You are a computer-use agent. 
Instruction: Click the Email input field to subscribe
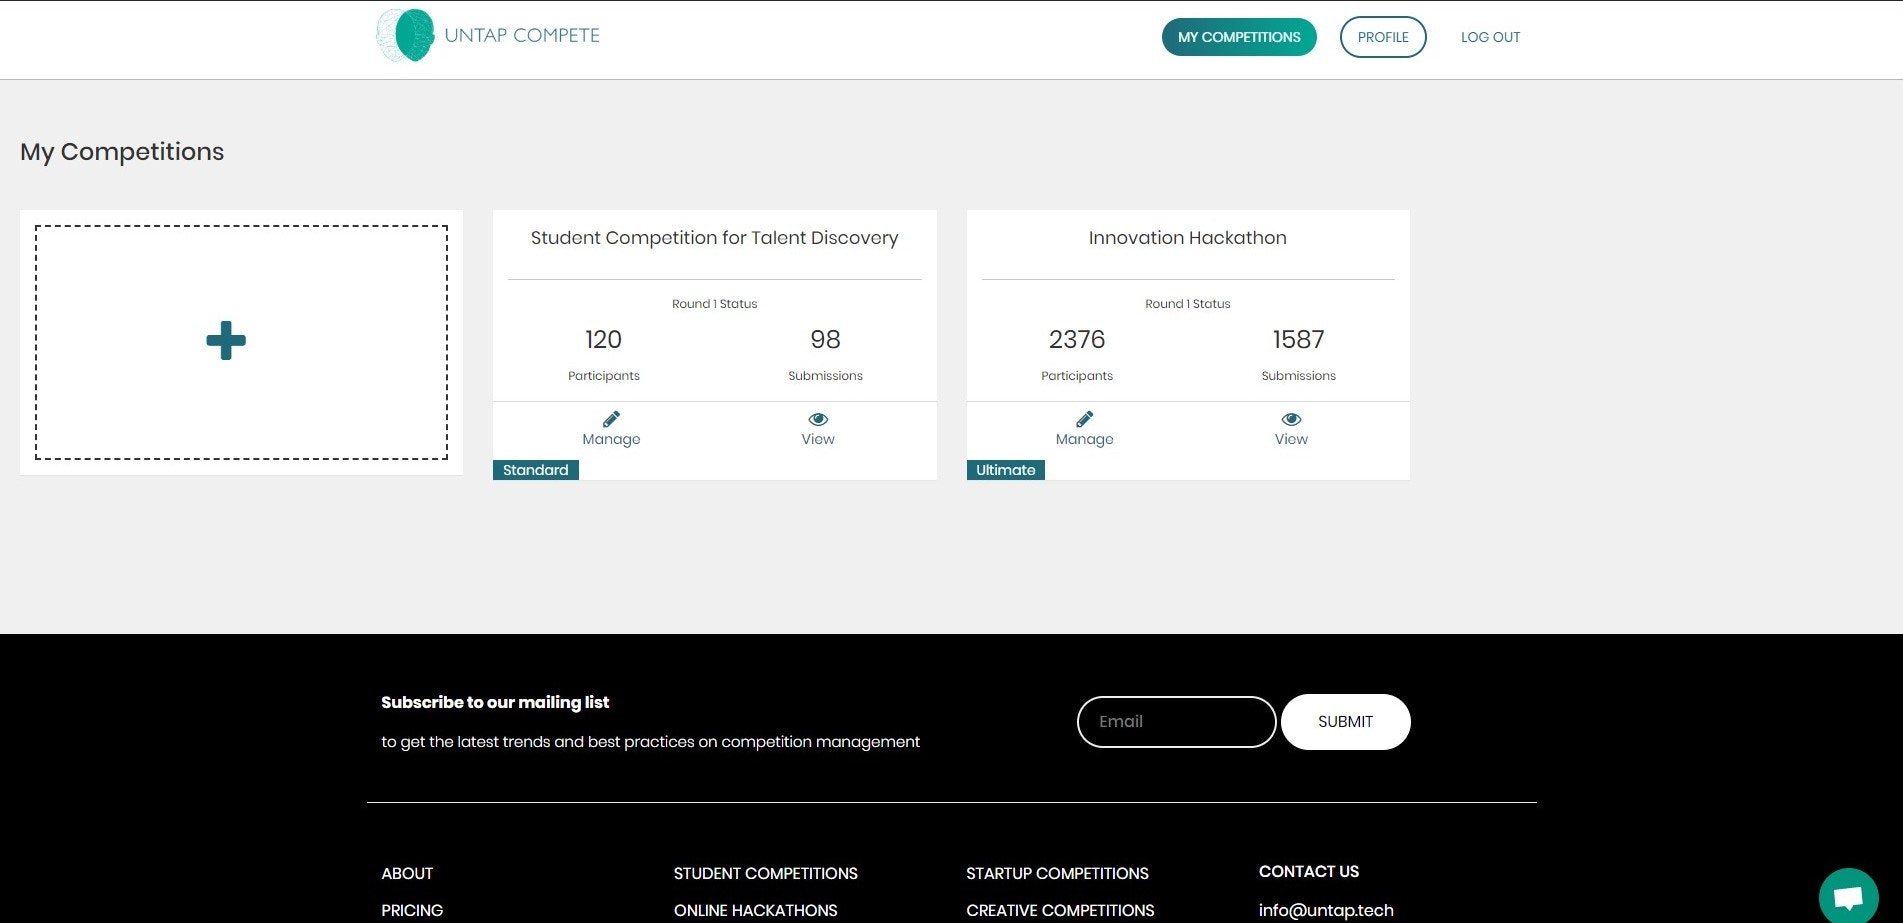point(1176,721)
